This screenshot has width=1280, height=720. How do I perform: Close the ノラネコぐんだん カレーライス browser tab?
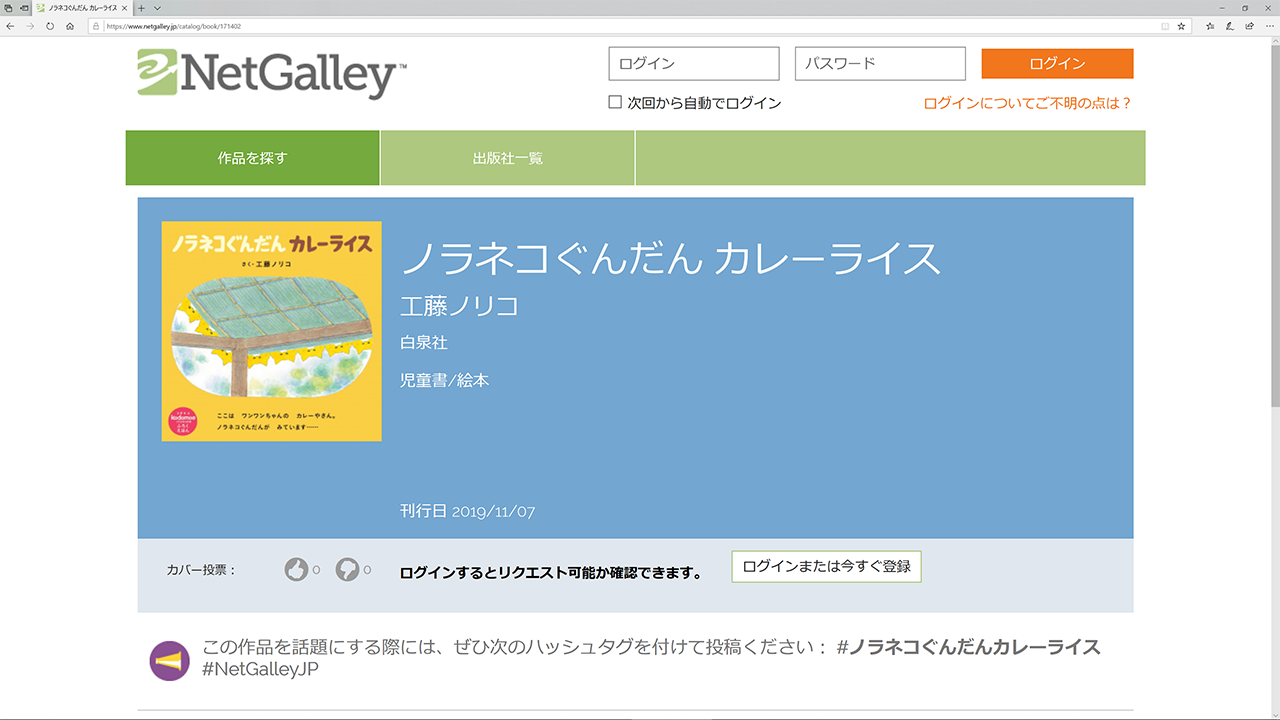coord(124,7)
